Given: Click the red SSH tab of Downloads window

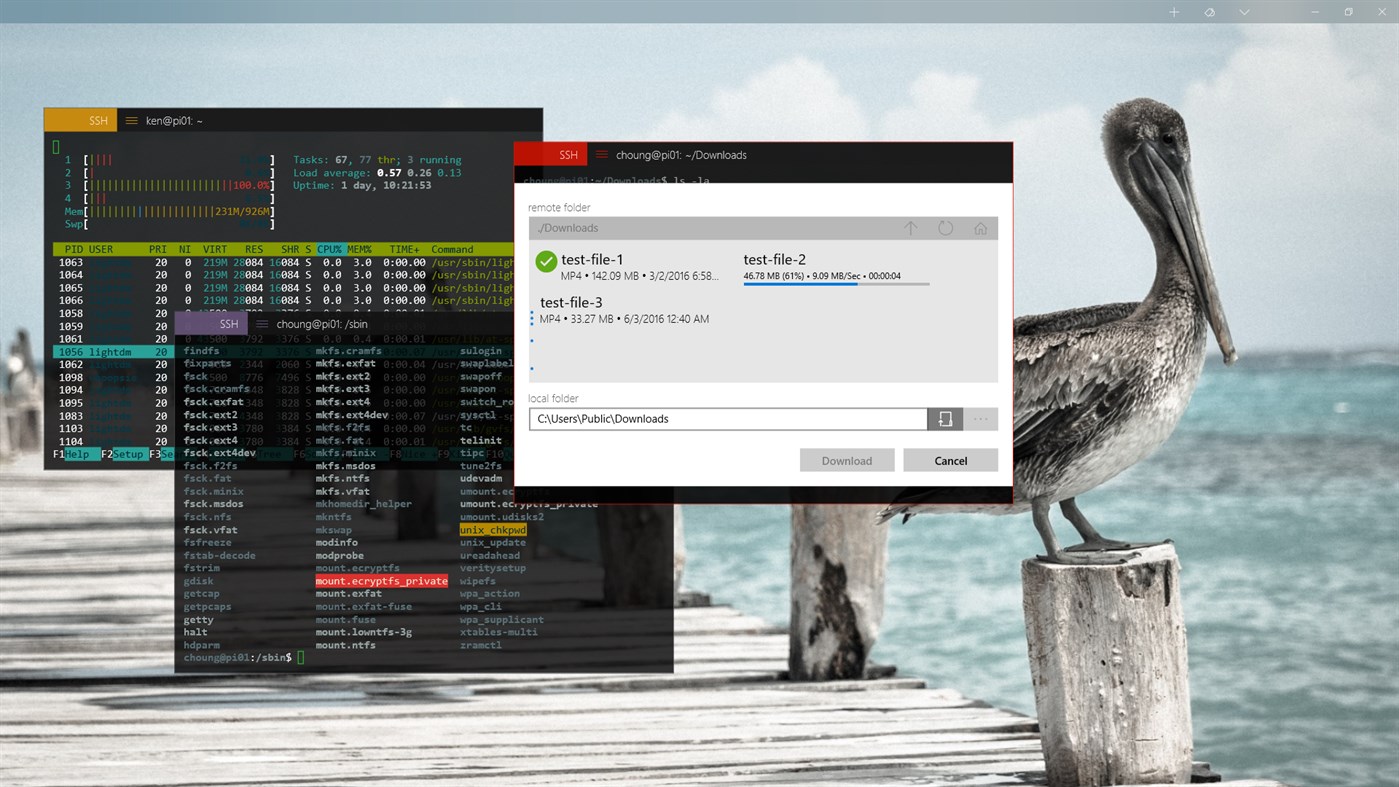Looking at the screenshot, I should point(551,155).
